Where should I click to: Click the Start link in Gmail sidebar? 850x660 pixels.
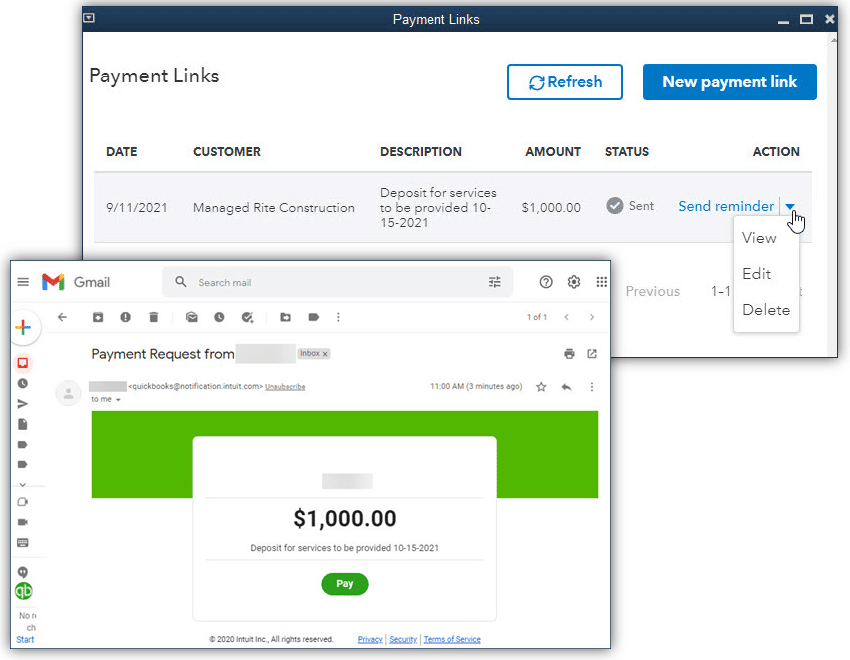coord(25,639)
